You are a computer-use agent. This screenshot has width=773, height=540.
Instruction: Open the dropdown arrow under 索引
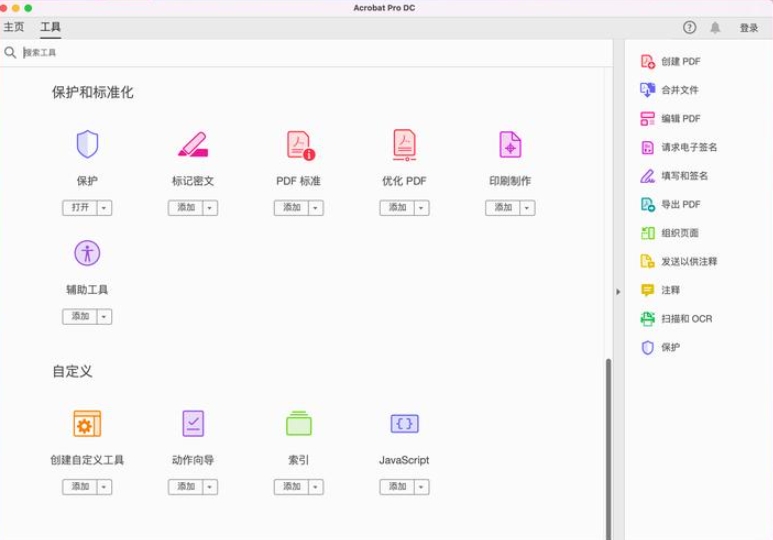(316, 487)
